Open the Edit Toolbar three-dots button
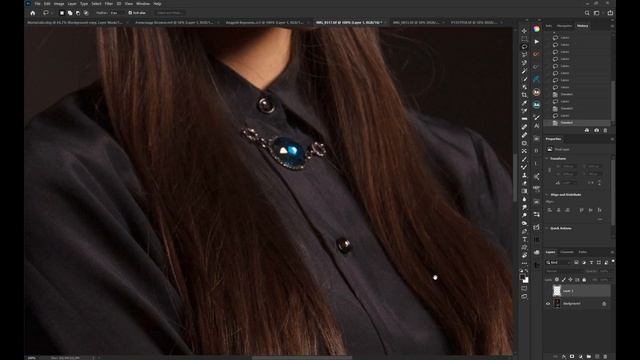640x360 pixels. tap(524, 263)
